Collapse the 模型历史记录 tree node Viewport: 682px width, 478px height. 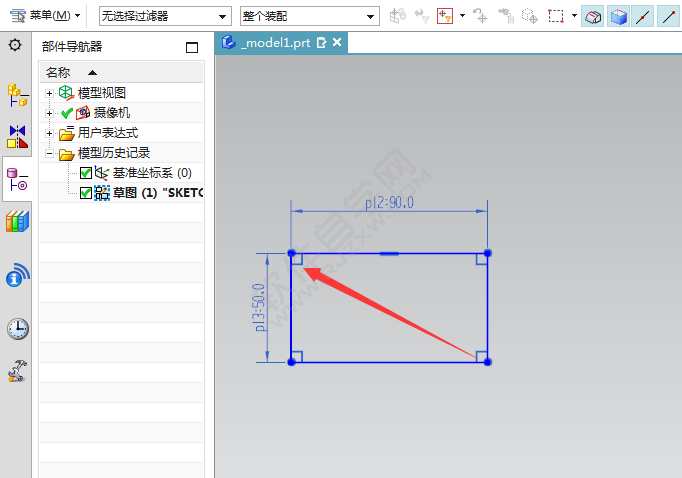point(50,153)
